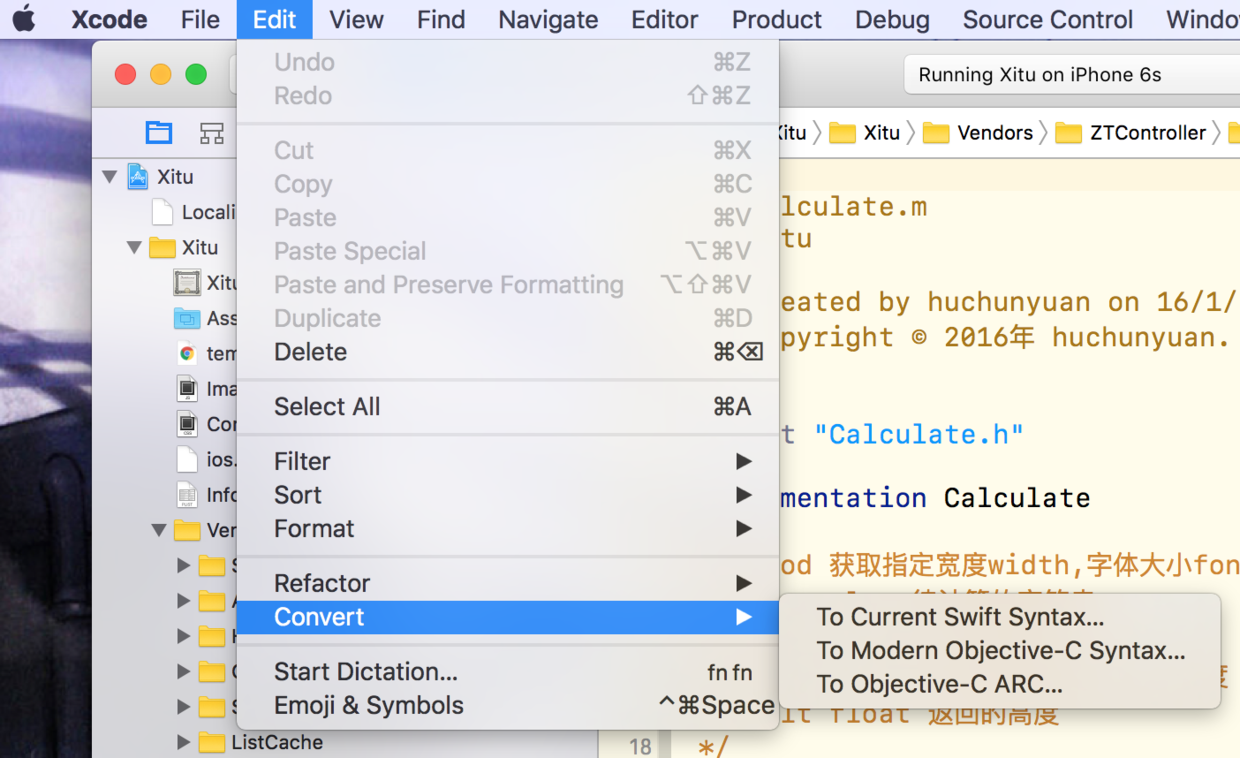Expand the ListCache folder
Image resolution: width=1240 pixels, height=758 pixels.
click(183, 742)
